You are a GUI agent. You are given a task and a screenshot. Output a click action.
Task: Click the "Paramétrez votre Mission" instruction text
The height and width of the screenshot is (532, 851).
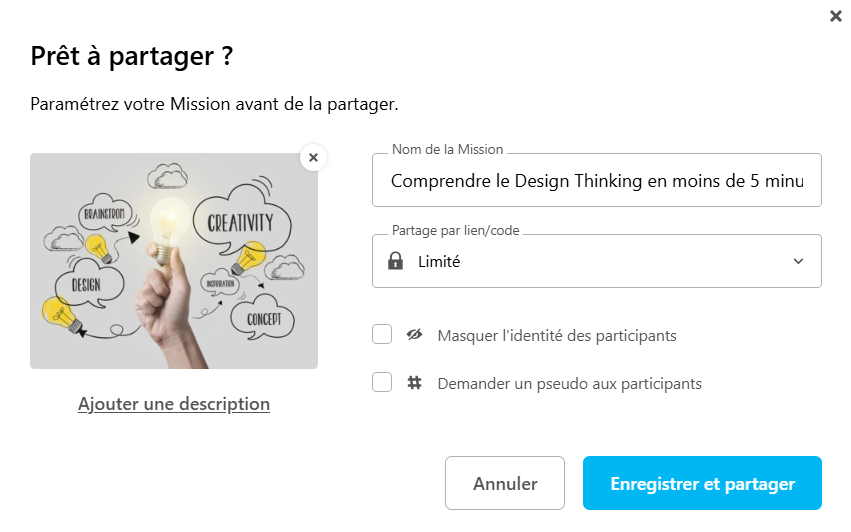(x=214, y=103)
